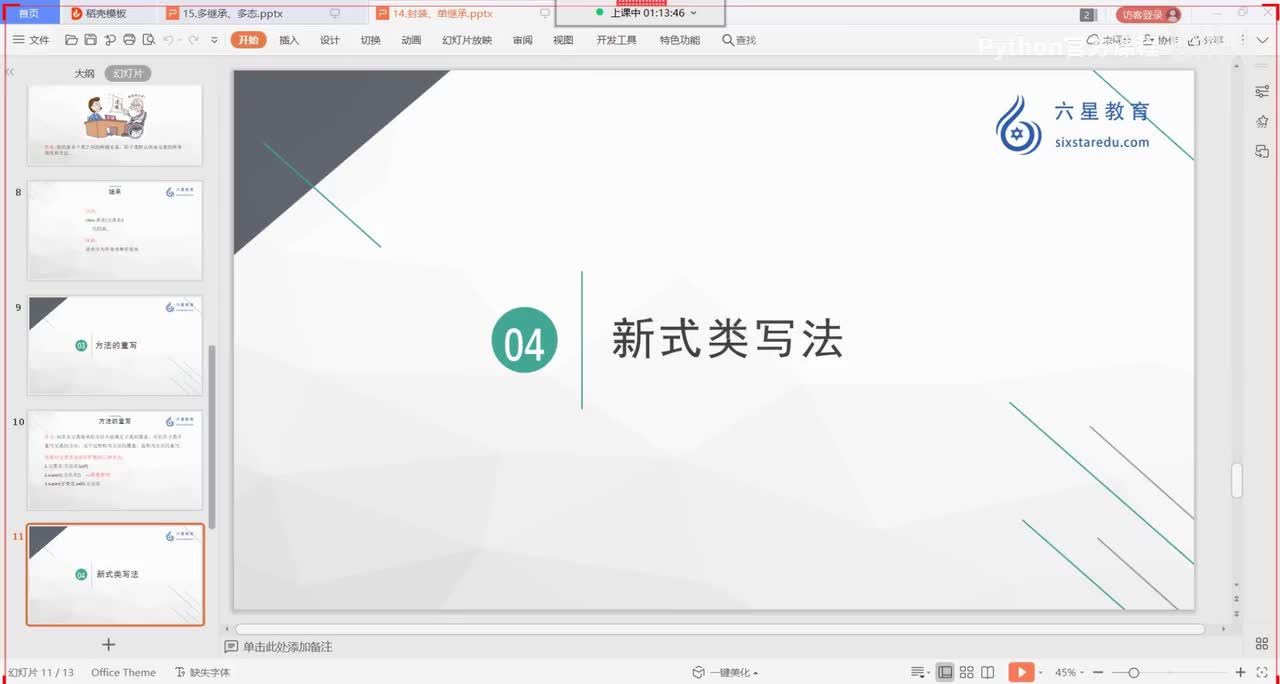
Task: Click the 访客登录 guest login button
Action: [x=1148, y=14]
